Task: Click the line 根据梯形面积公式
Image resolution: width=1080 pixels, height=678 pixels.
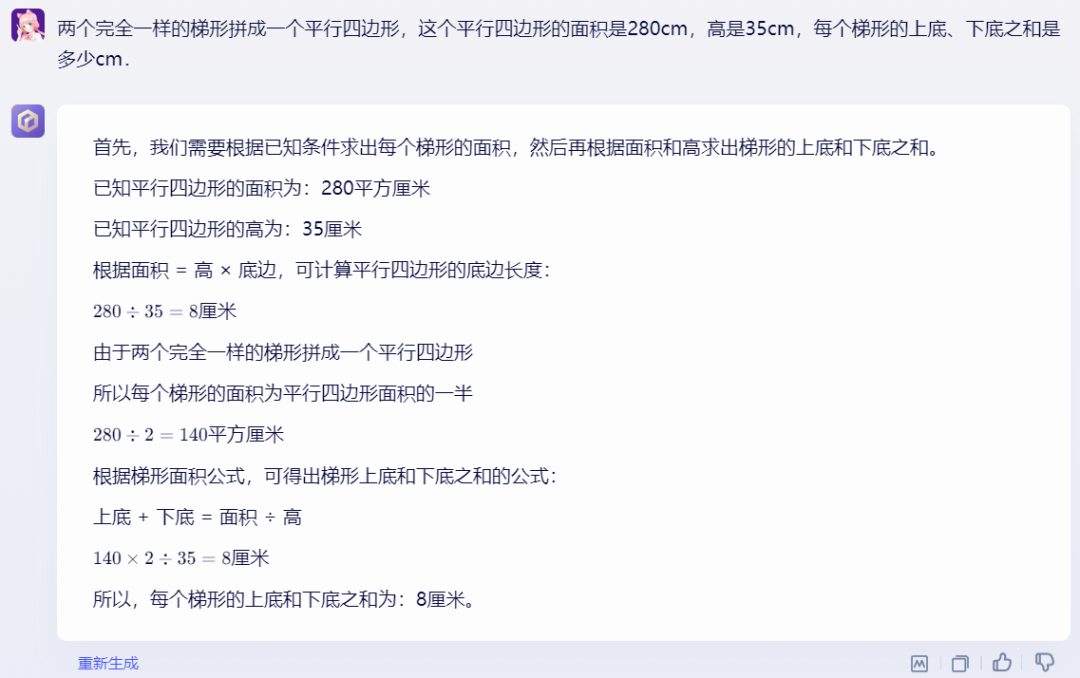Action: [x=325, y=476]
